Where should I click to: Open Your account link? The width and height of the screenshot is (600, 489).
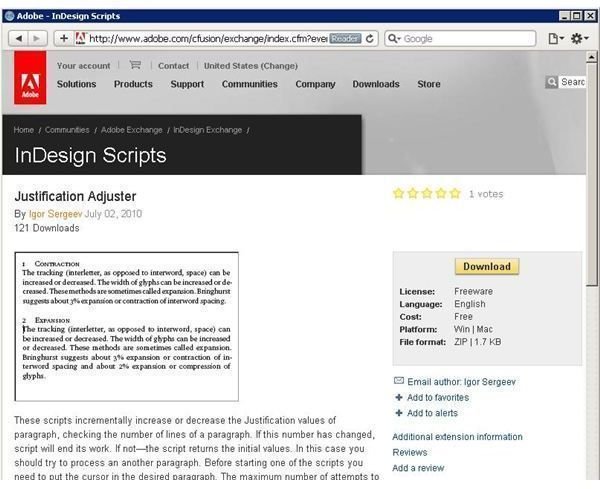coord(83,66)
